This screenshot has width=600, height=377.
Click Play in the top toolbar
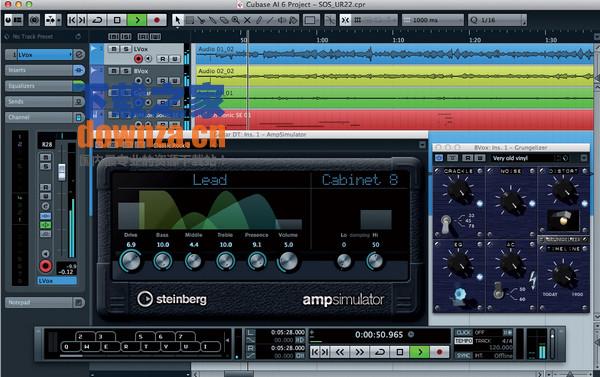[x=137, y=20]
